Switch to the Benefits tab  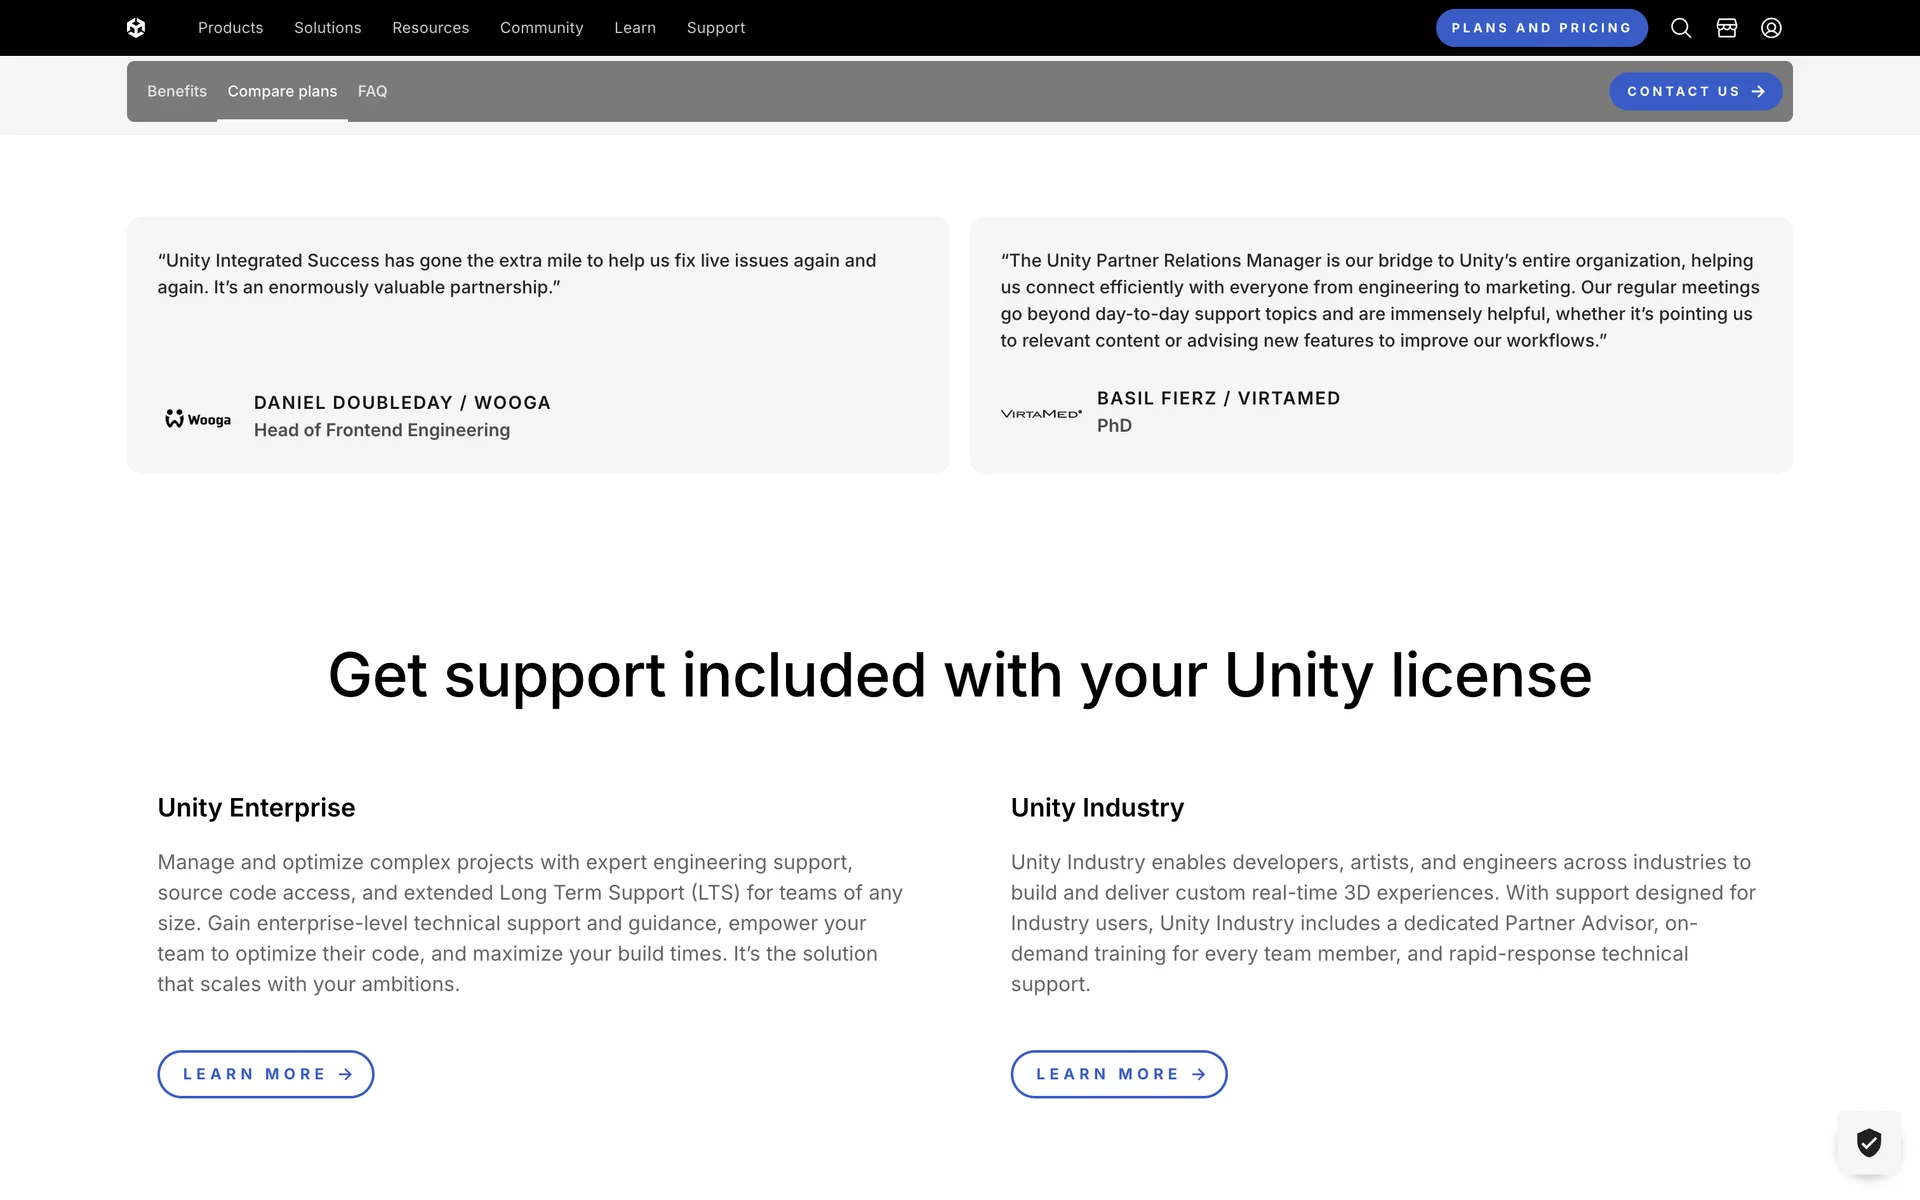click(177, 91)
